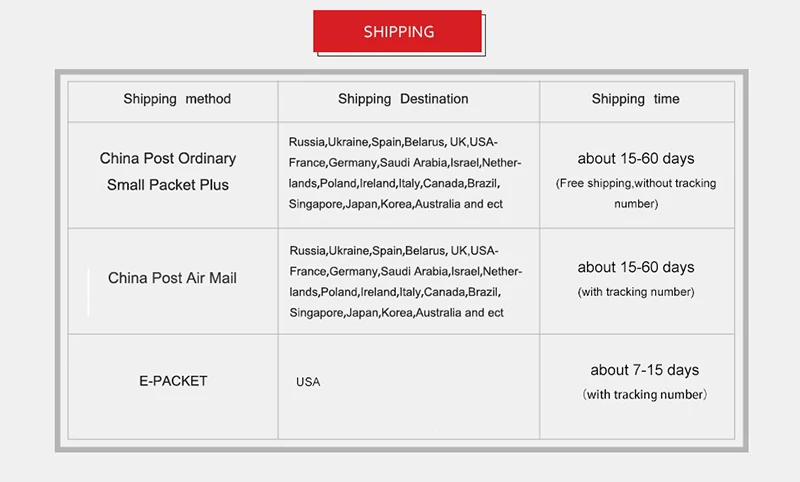This screenshot has width=800, height=482.
Task: Click about 15-60 days in Ordinary Packet row
Action: [x=635, y=158]
